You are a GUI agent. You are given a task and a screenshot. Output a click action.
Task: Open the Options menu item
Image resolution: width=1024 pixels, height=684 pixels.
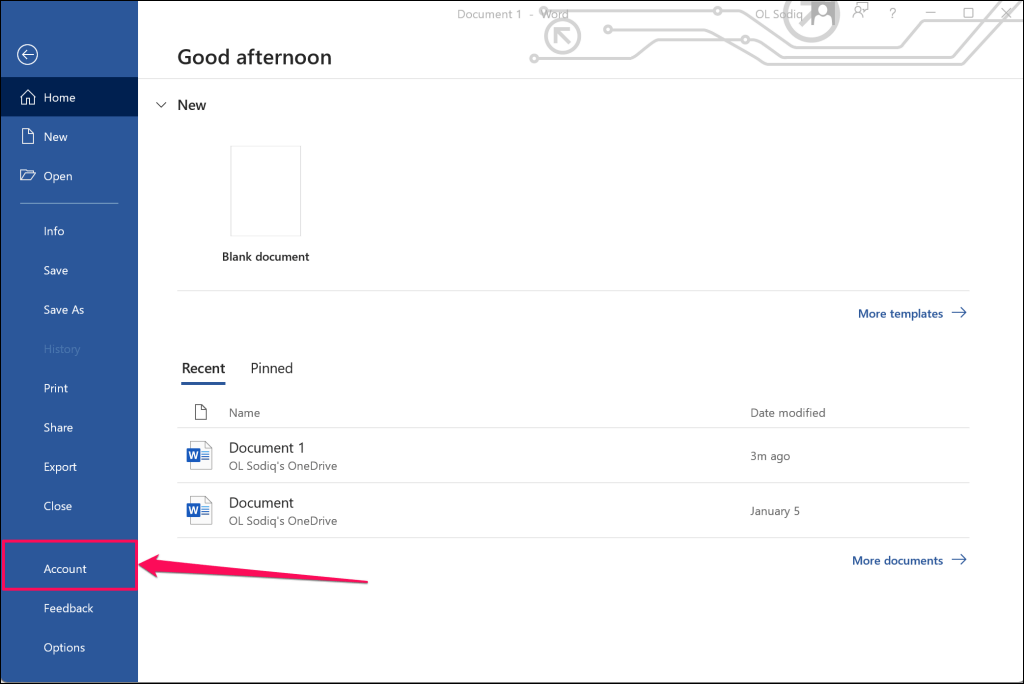tap(64, 648)
